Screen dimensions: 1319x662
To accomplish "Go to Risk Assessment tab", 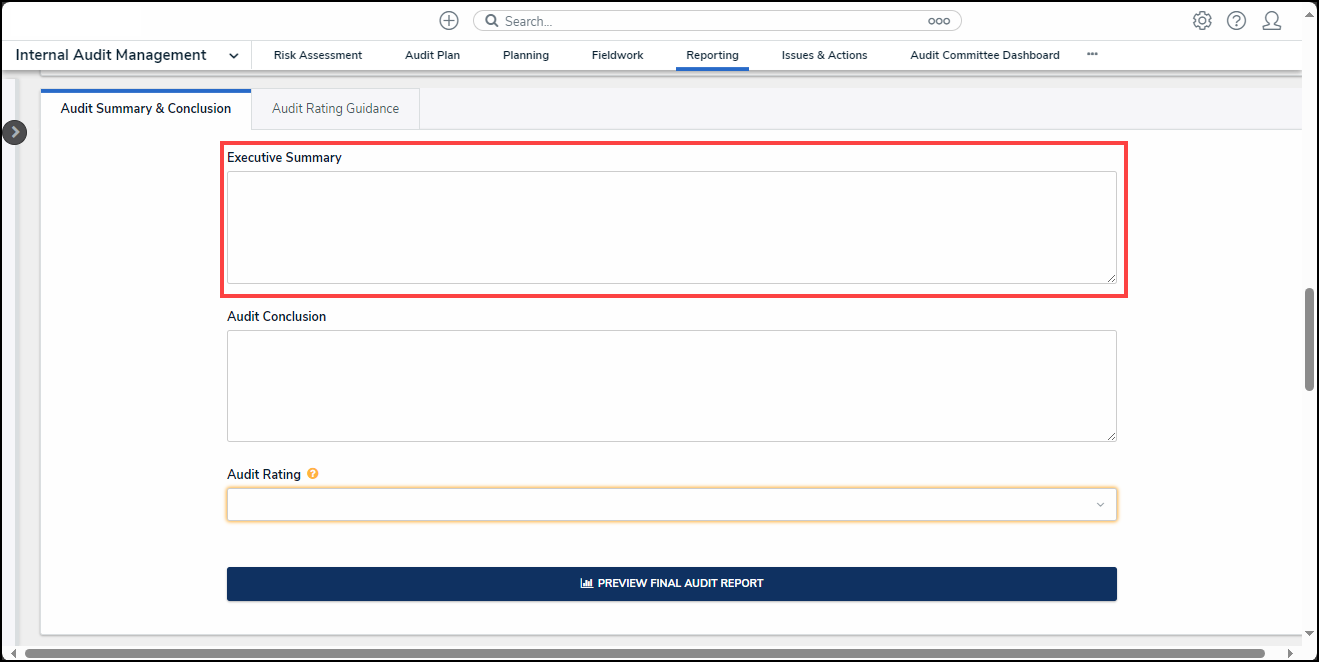I will (318, 55).
